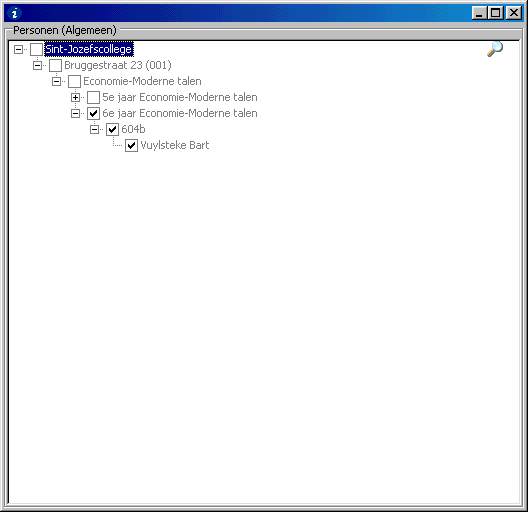This screenshot has height=512, width=528.
Task: Check the 5e jaar Economie-Moderne talen box
Action: pyautogui.click(x=94, y=97)
